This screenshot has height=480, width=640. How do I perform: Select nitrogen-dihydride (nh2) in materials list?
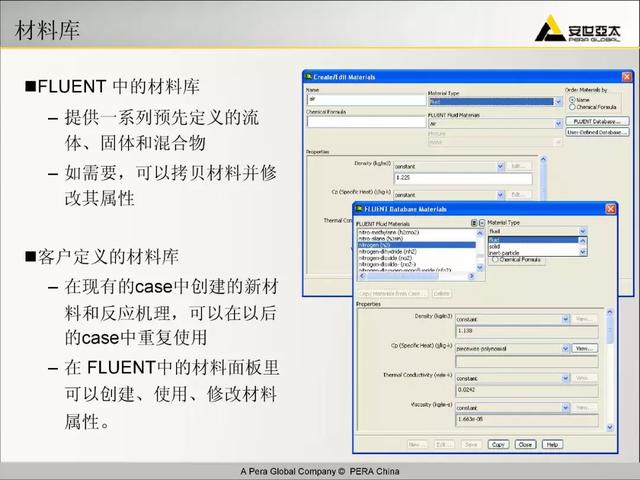pos(416,251)
